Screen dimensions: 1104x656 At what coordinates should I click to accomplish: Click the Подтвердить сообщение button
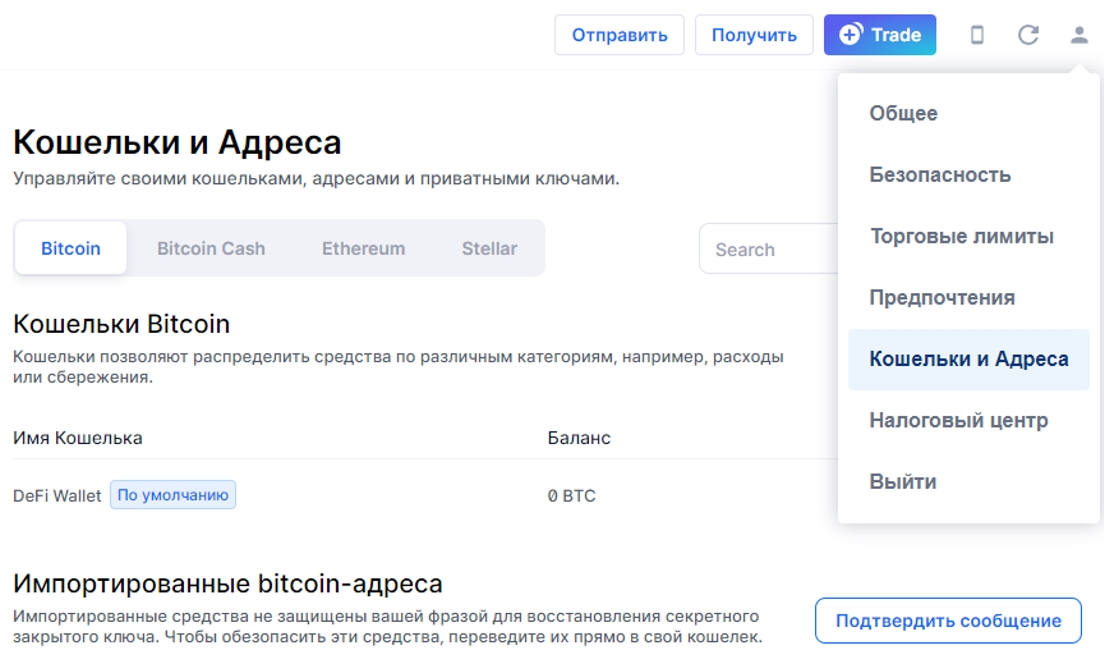click(x=948, y=621)
